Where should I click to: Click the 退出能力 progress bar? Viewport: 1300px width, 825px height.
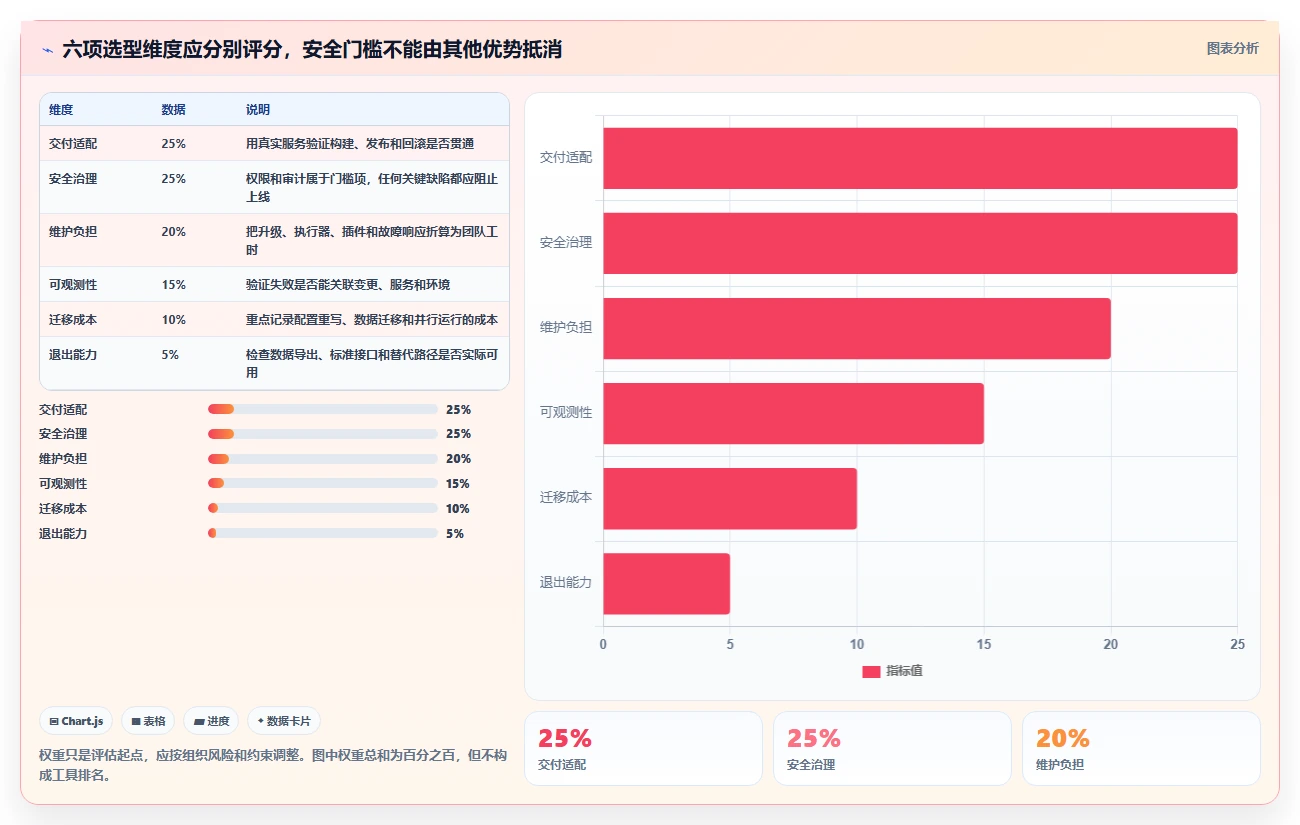click(x=323, y=533)
